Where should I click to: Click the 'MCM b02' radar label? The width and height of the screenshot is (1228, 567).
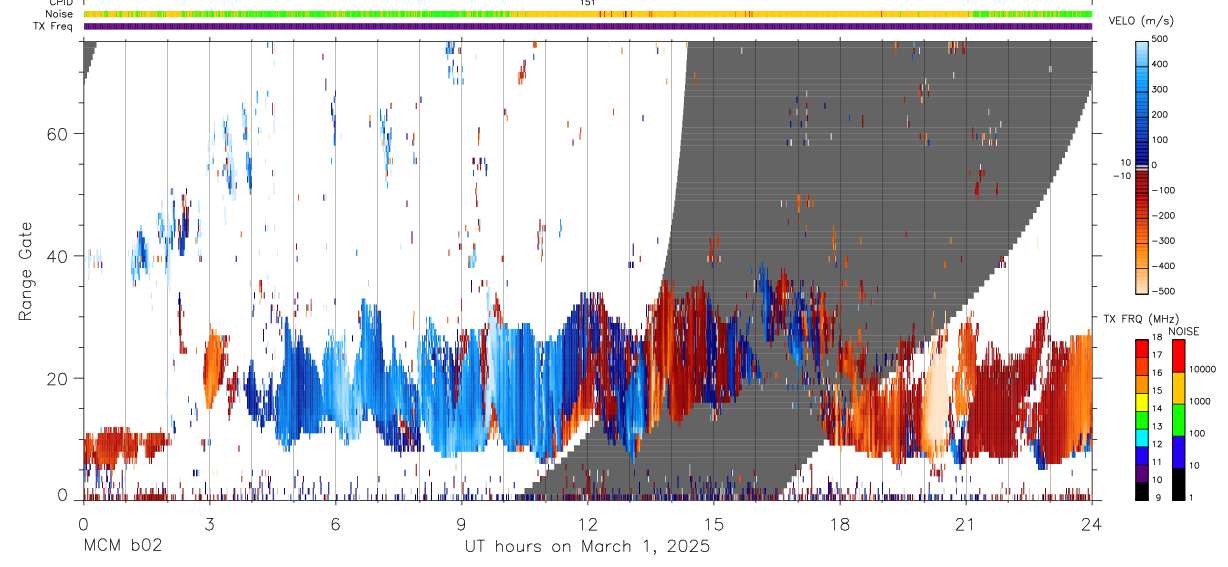122,547
